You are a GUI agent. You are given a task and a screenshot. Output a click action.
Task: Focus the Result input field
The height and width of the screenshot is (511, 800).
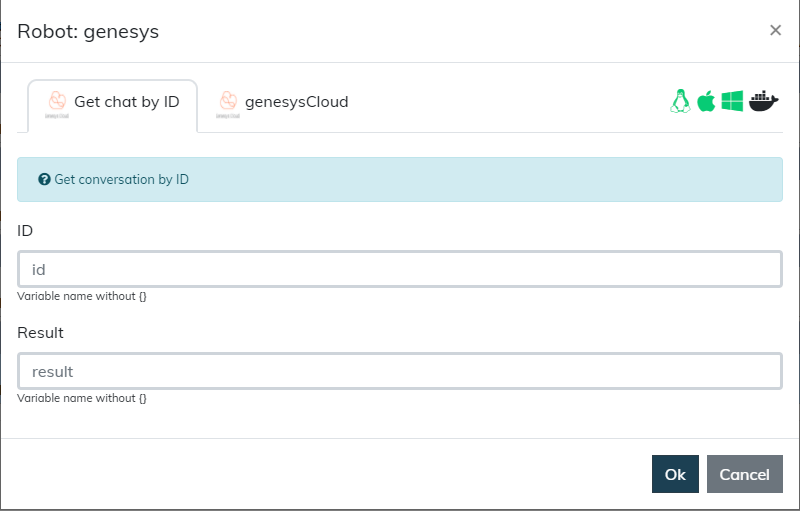pyautogui.click(x=400, y=371)
